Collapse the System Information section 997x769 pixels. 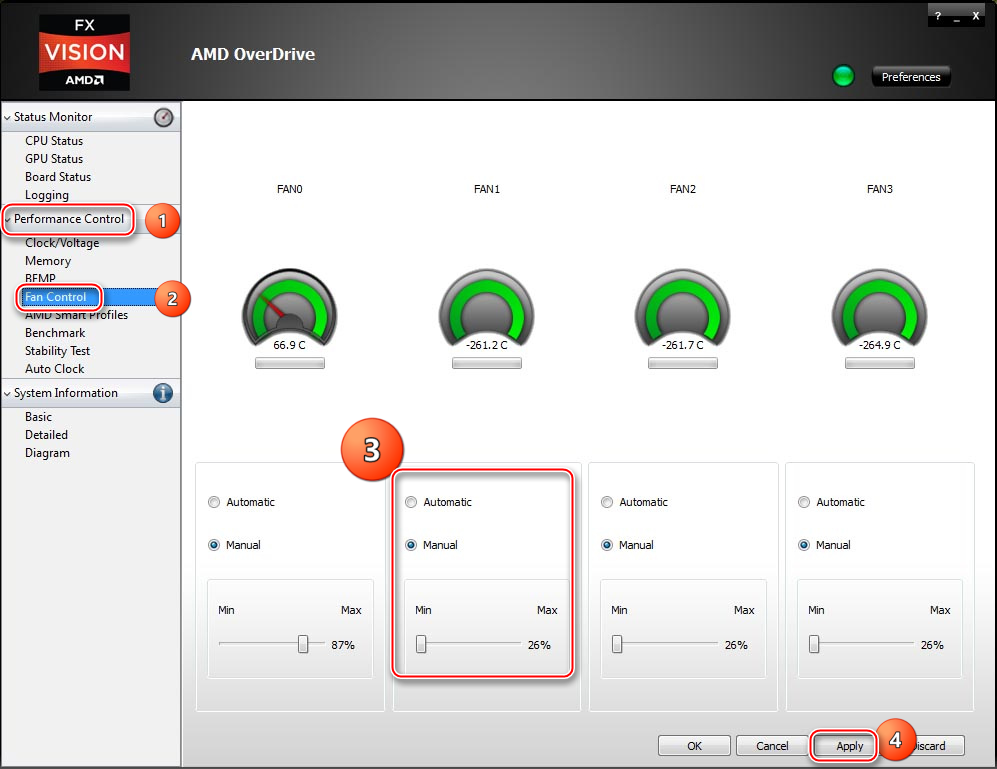click(8, 394)
